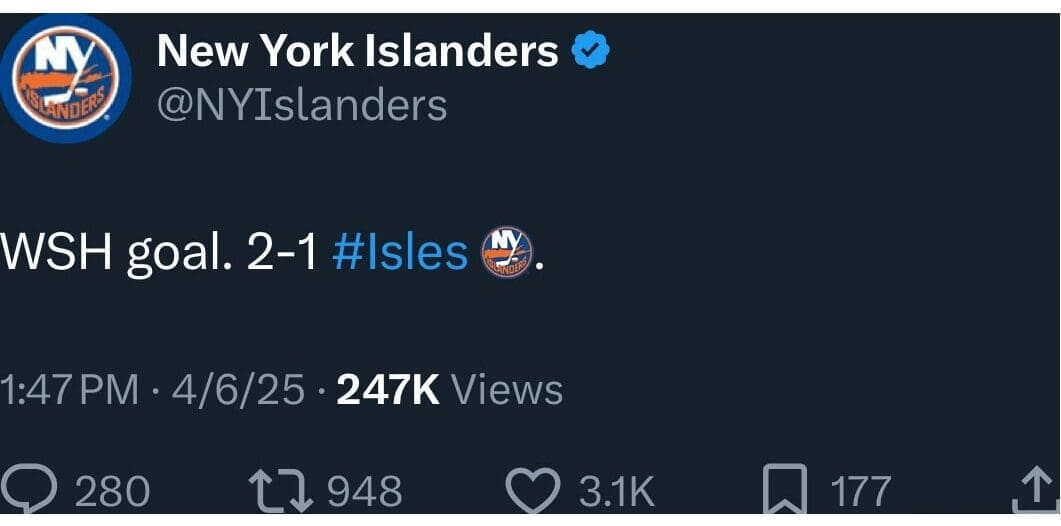This screenshot has height=526, width=1061.
Task: Click the 1:47 PM timestamp
Action: (x=70, y=390)
